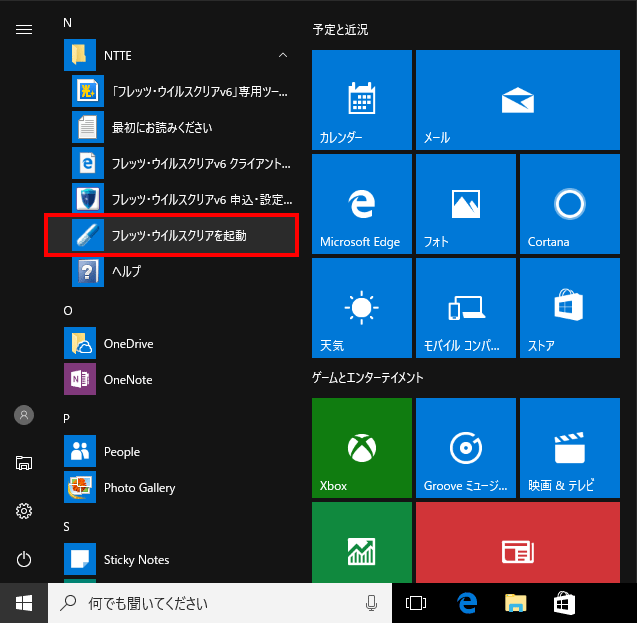Image resolution: width=637 pixels, height=623 pixels.
Task: Jump to letter index via the O header
Action: (68, 310)
